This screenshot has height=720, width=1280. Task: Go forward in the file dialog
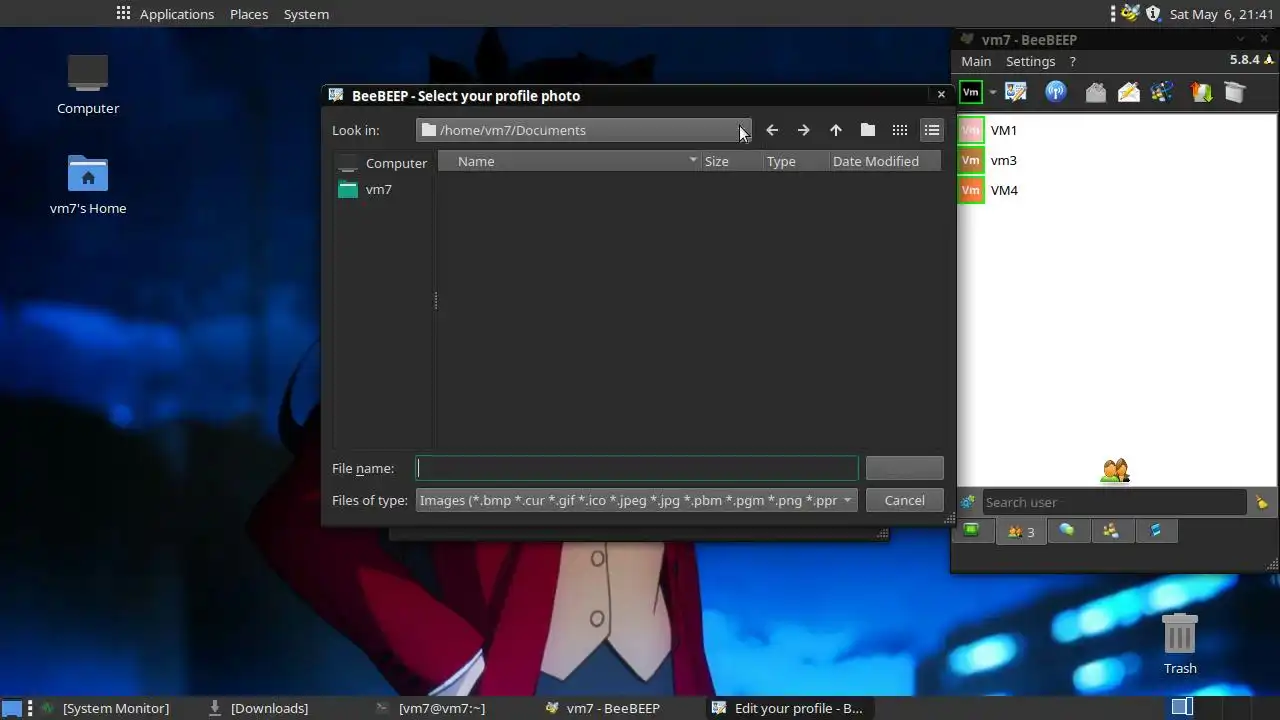point(804,130)
